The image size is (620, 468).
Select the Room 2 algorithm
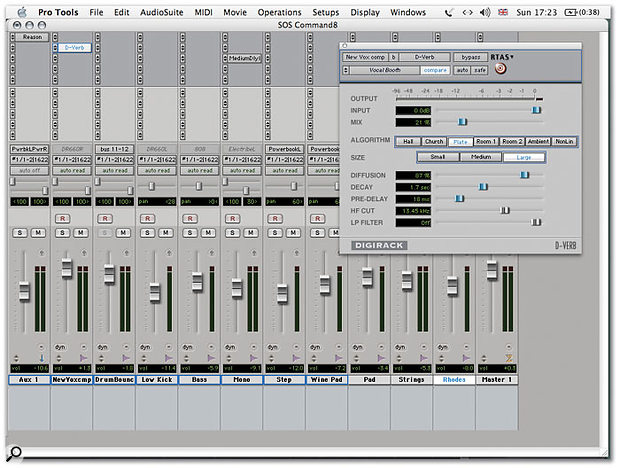coord(512,142)
